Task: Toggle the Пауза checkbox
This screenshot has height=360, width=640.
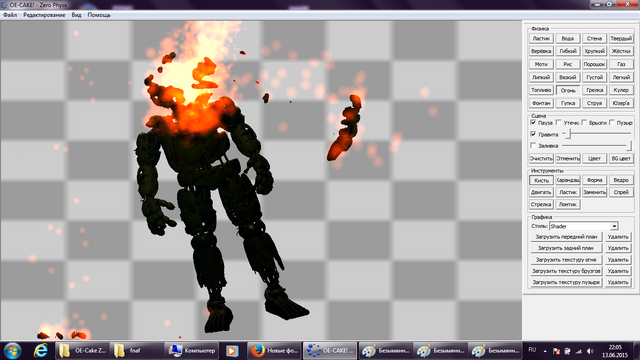Action: [x=533, y=122]
